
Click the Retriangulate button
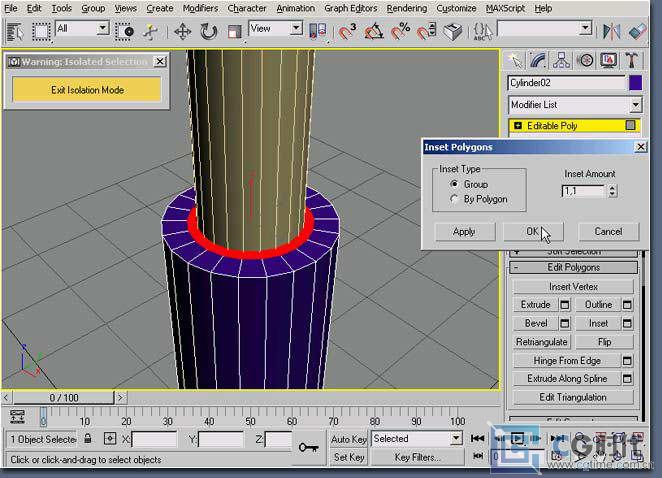point(541,342)
